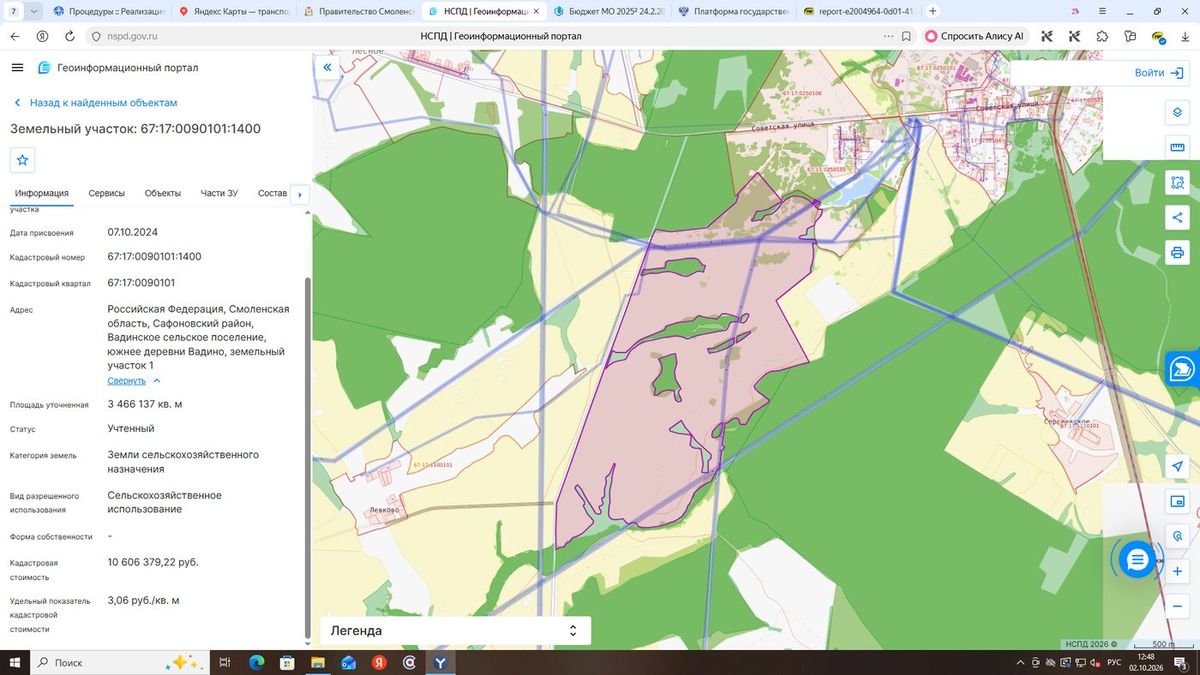Expand the Легенда panel
Image resolution: width=1200 pixels, height=675 pixels.
click(455, 631)
